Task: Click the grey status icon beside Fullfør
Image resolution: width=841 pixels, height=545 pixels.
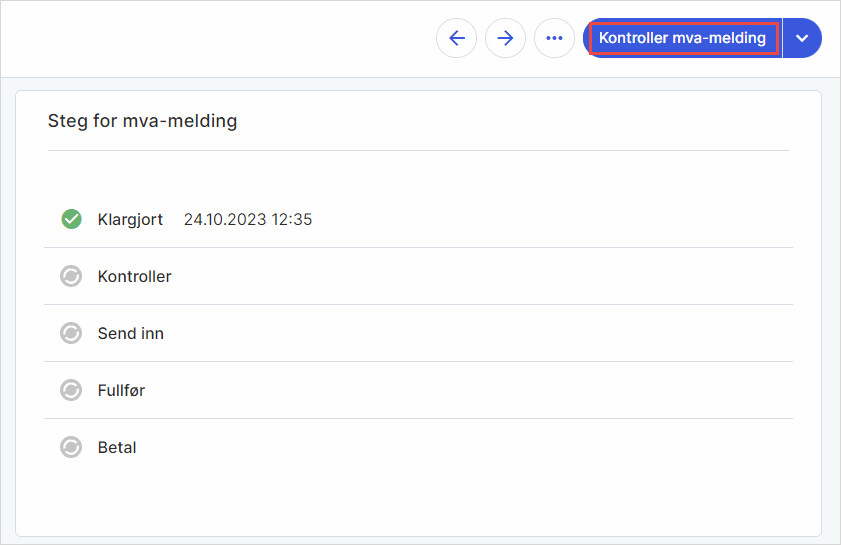Action: (x=71, y=390)
